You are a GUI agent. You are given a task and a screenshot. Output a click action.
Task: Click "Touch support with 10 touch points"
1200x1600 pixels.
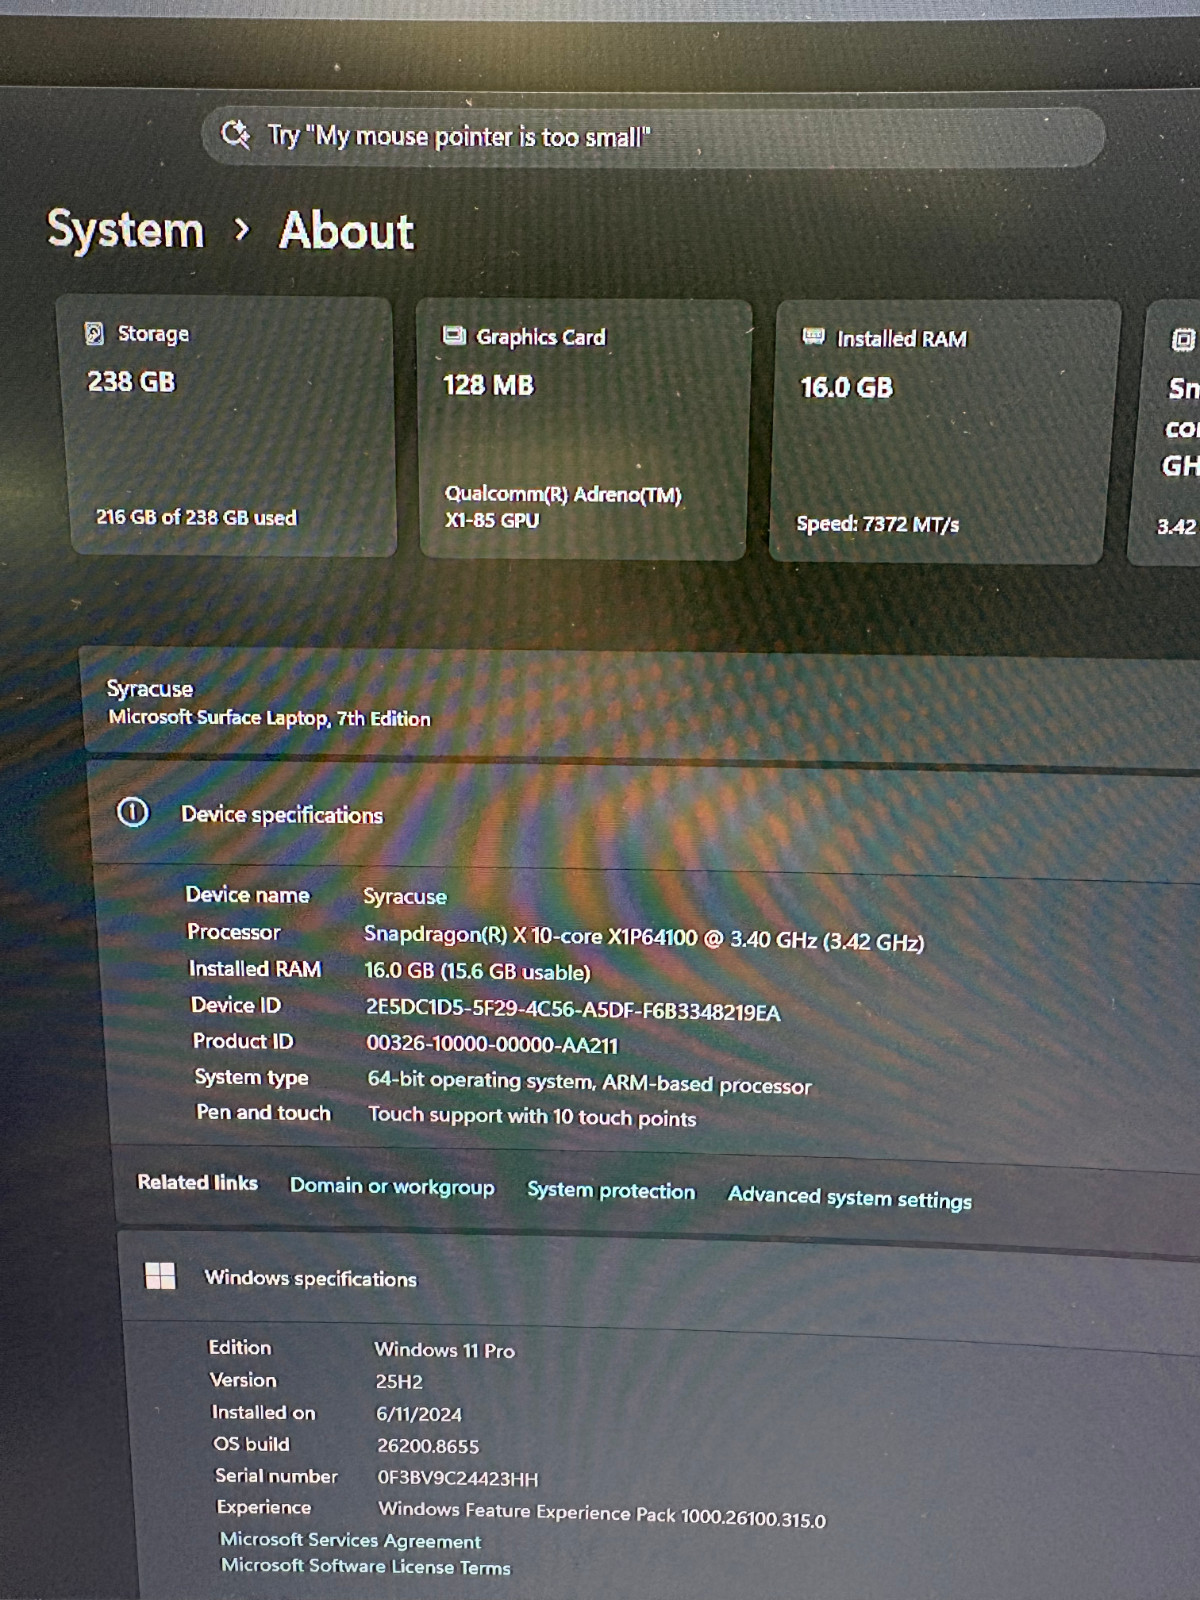tap(532, 1116)
